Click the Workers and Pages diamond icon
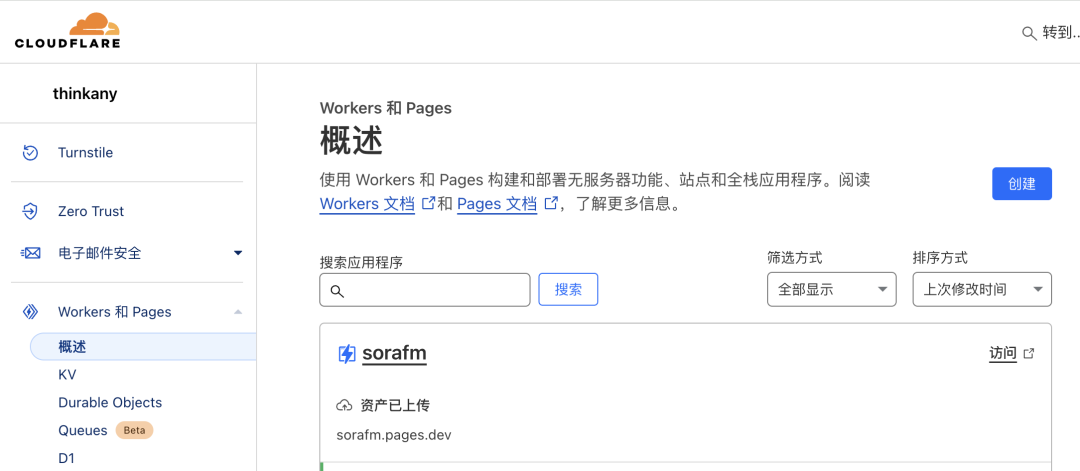This screenshot has height=471, width=1080. click(30, 312)
